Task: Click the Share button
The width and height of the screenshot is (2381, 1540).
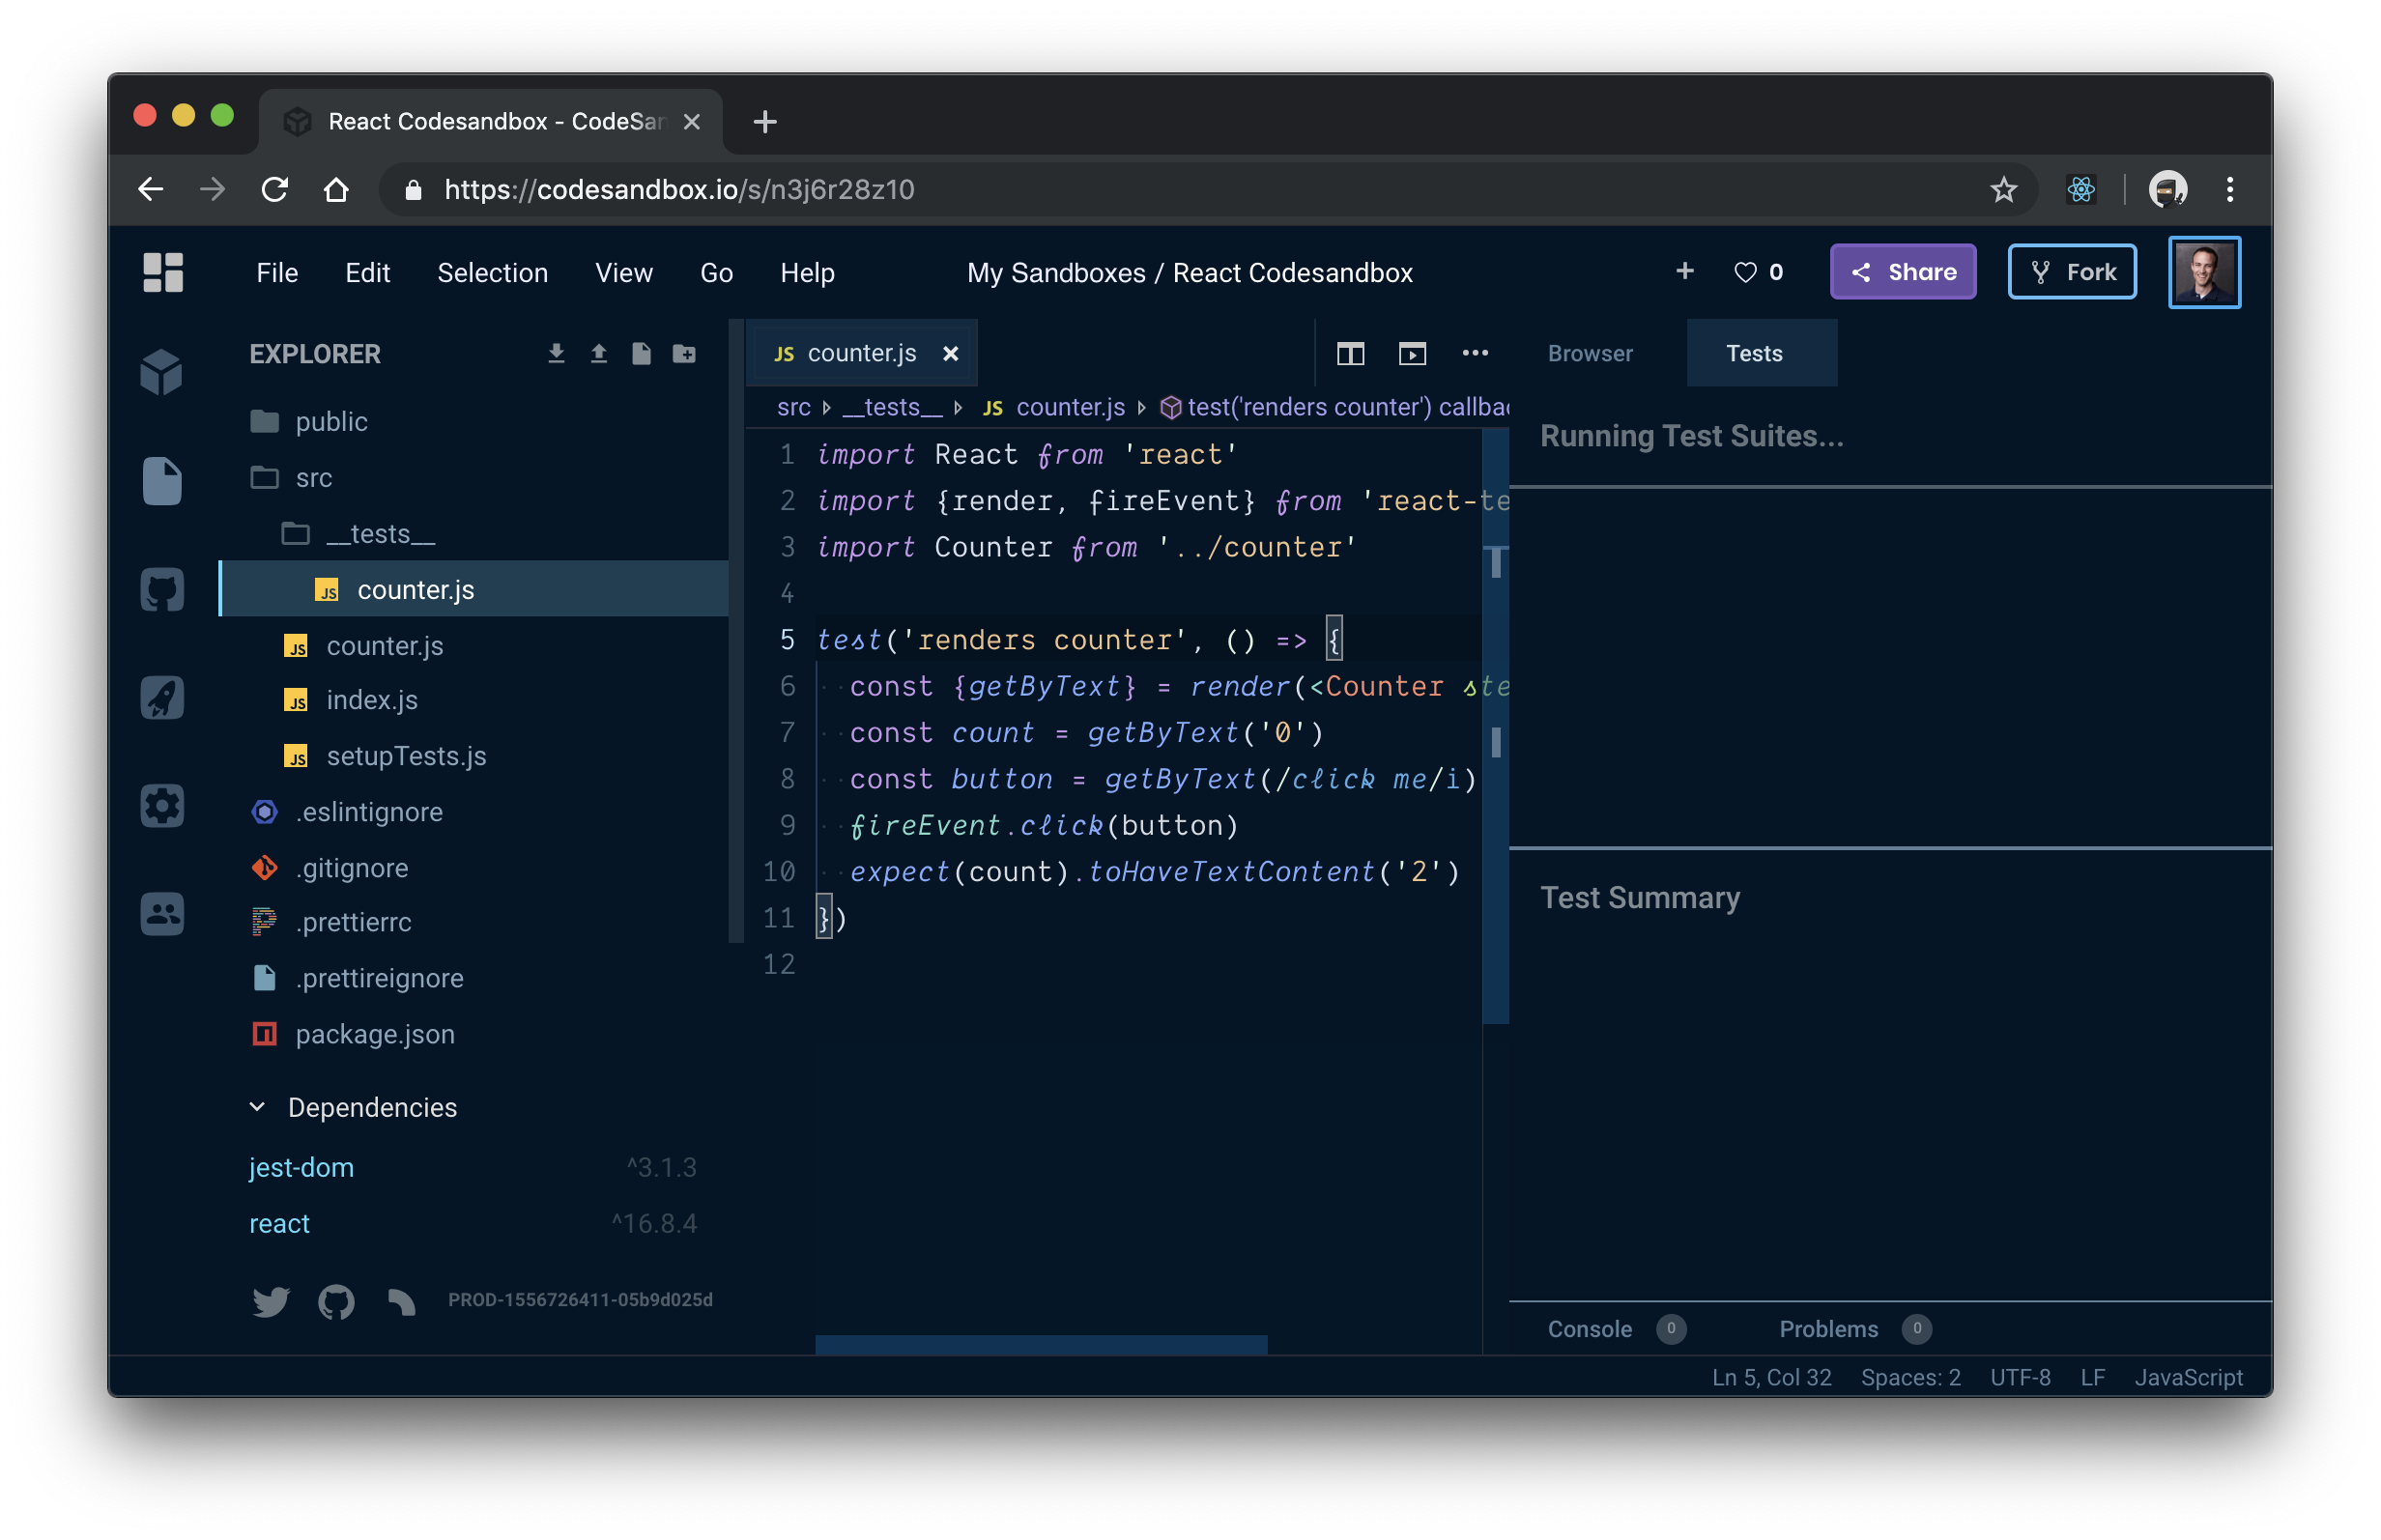Action: (1902, 272)
